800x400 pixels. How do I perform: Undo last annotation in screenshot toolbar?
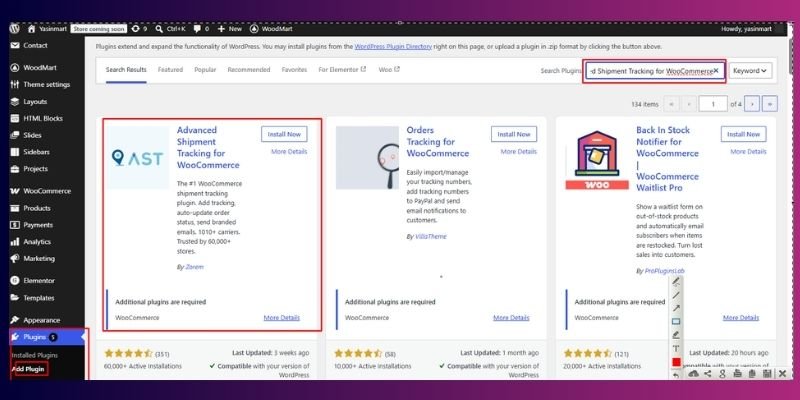pos(676,375)
